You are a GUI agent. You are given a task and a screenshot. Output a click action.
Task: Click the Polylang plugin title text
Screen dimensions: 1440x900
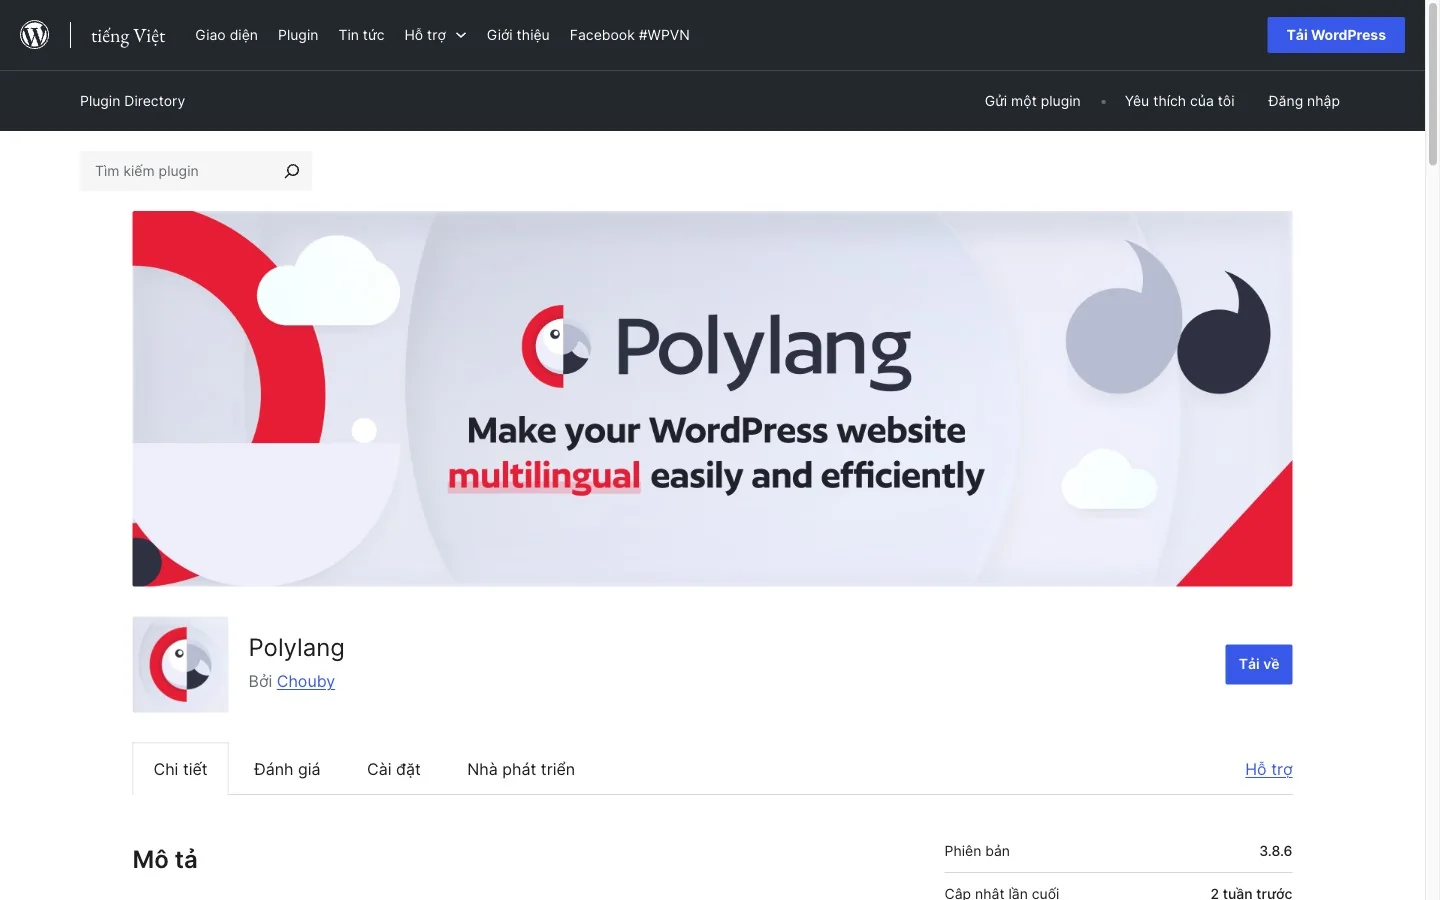[296, 648]
